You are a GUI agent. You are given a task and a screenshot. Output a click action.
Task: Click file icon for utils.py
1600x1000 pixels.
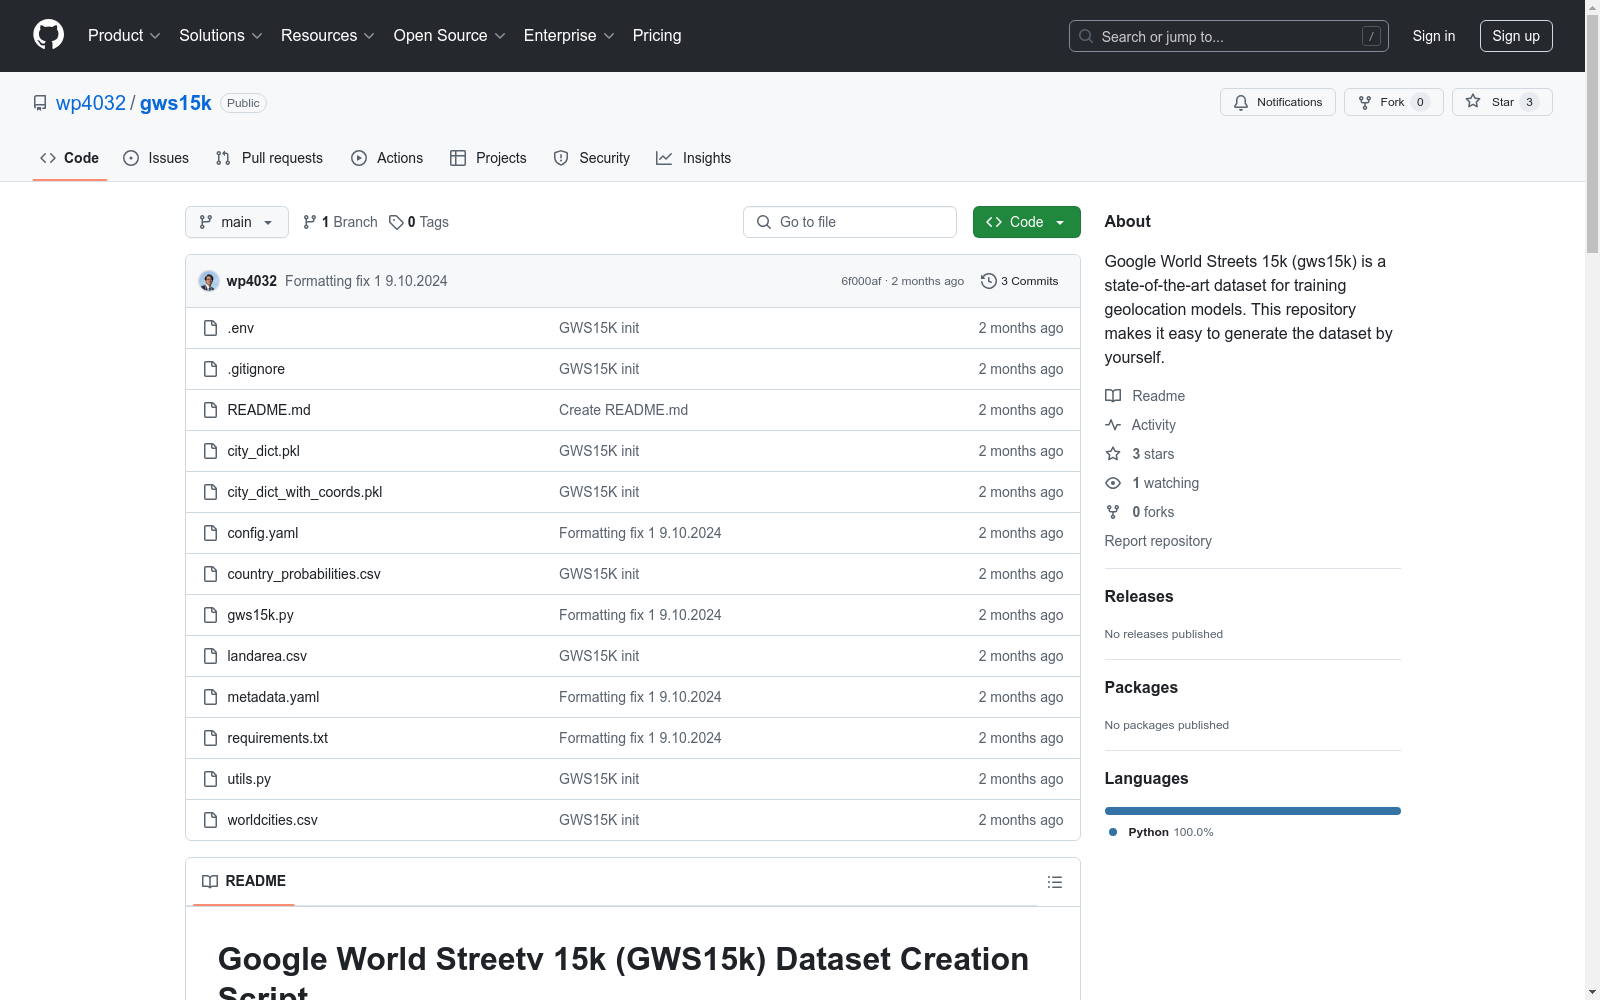click(x=210, y=779)
